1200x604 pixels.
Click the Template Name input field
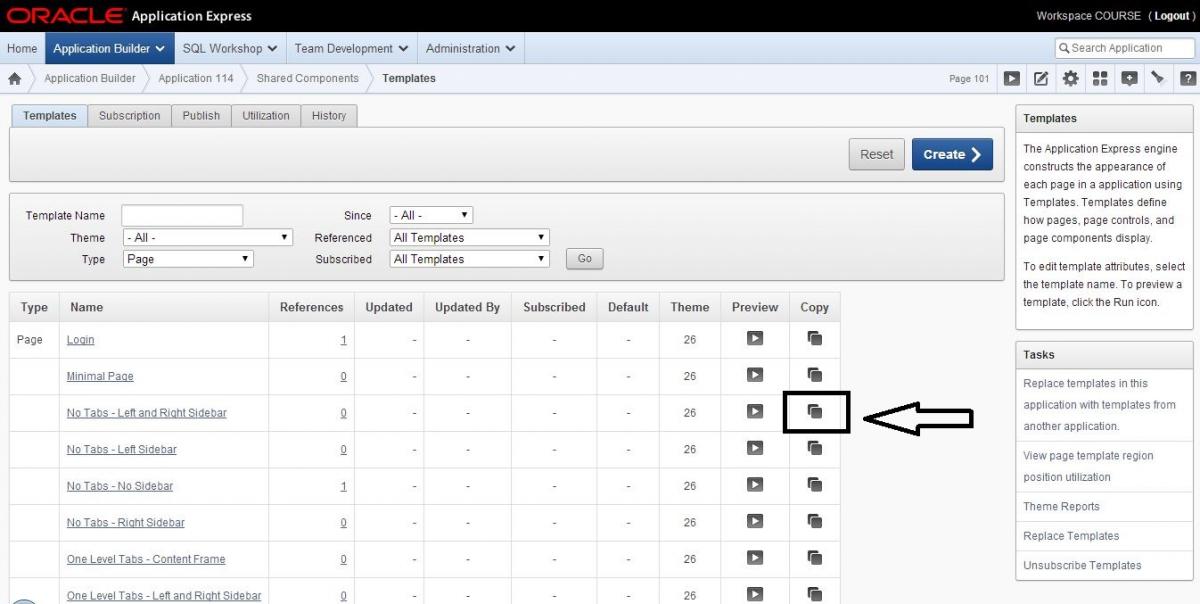tap(182, 215)
